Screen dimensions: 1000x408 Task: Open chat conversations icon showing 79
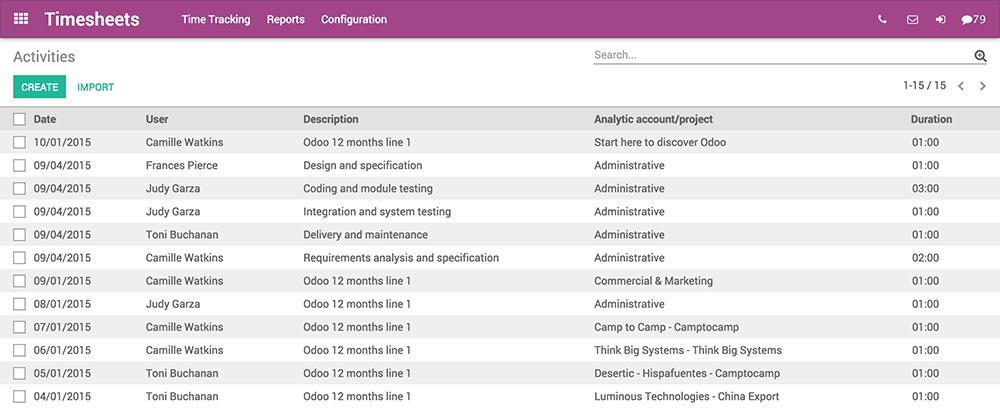tap(973, 20)
